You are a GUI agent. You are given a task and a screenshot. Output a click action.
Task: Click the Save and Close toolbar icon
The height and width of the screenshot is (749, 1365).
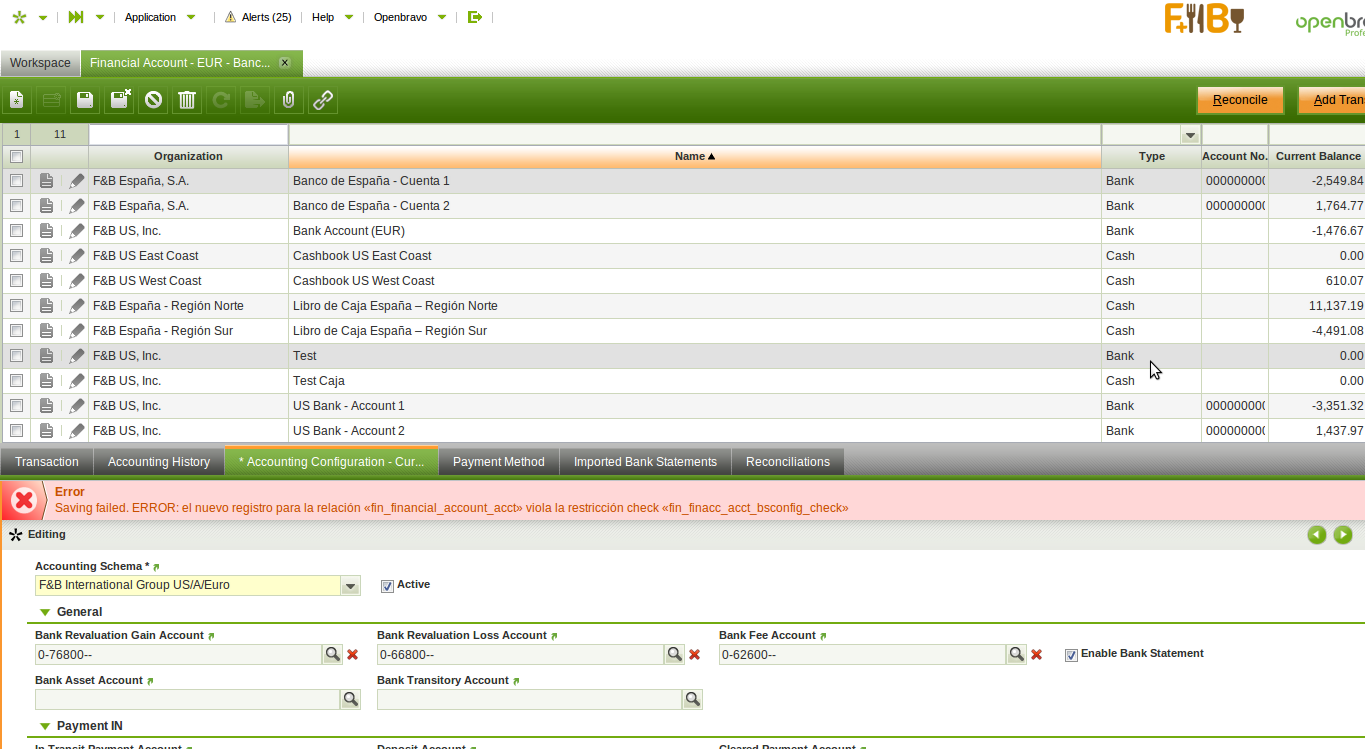120,100
